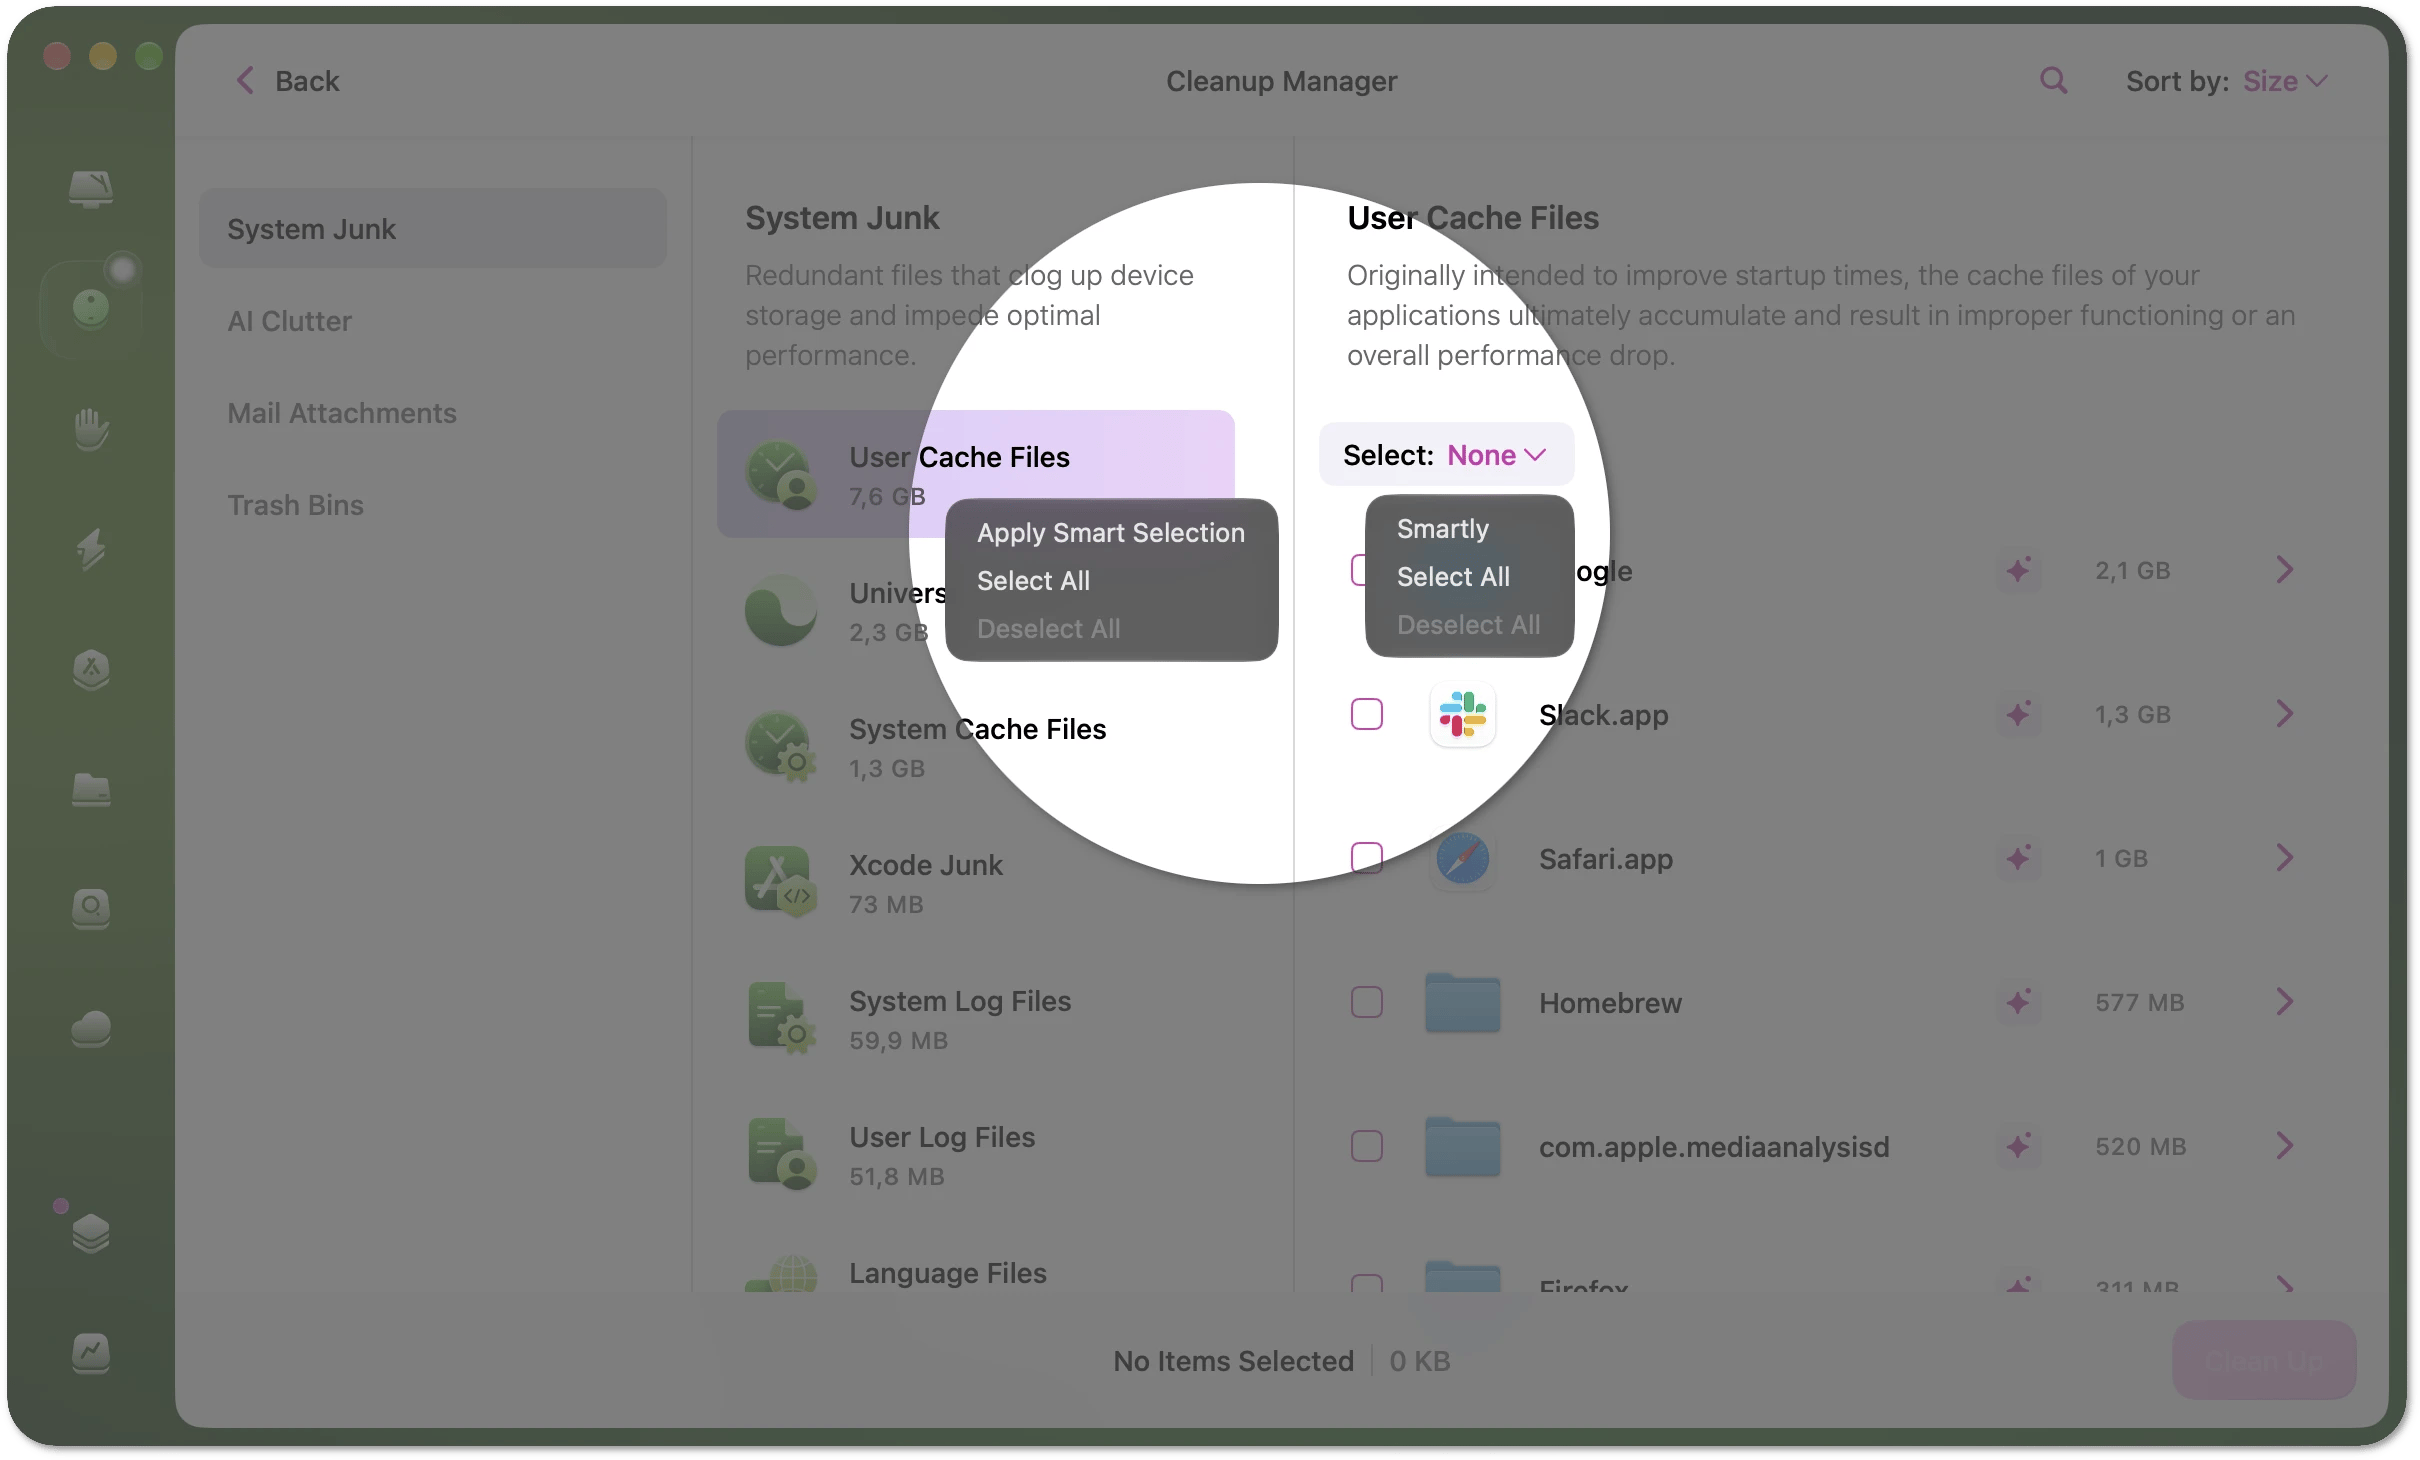Viewport: 2420px width, 1460px height.
Task: Open the chart activity sidebar icon
Action: (x=91, y=1353)
